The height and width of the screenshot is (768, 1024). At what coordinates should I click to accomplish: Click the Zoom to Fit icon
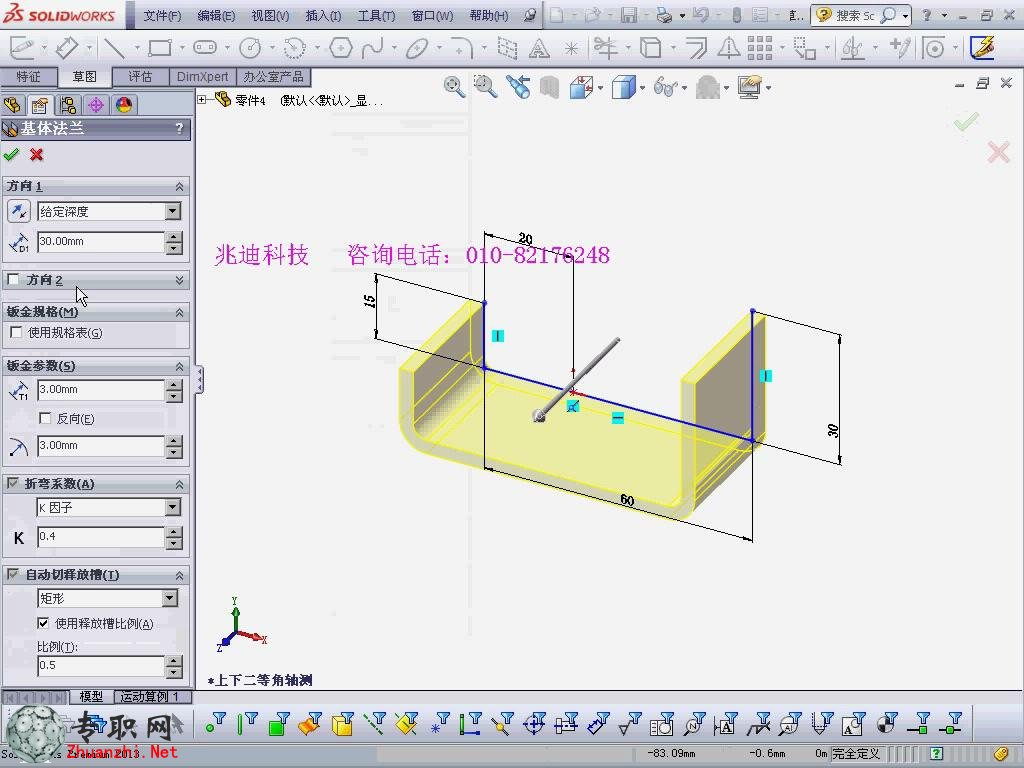click(x=454, y=86)
